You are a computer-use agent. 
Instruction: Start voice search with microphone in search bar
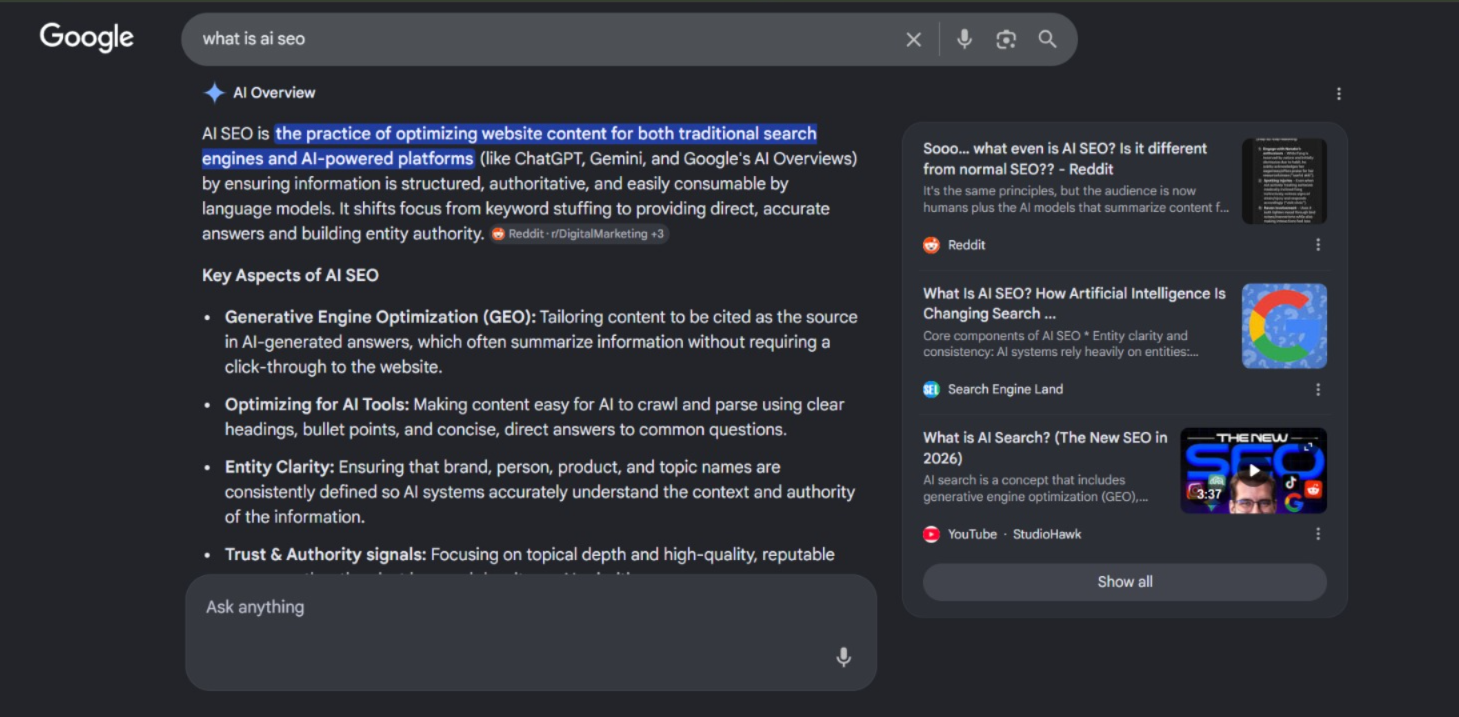click(964, 39)
